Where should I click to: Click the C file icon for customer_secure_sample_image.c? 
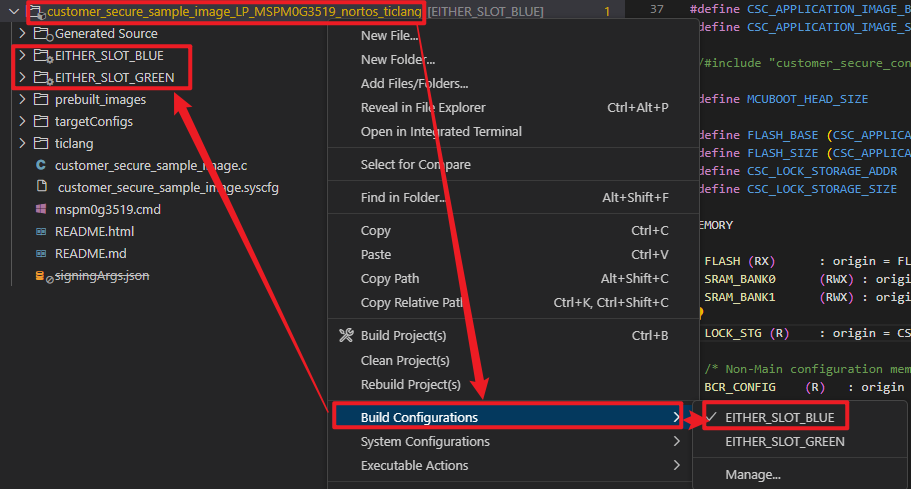pos(41,165)
